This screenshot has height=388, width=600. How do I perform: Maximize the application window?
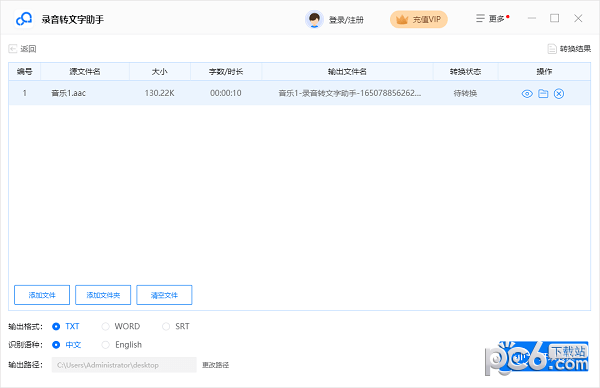[554, 18]
